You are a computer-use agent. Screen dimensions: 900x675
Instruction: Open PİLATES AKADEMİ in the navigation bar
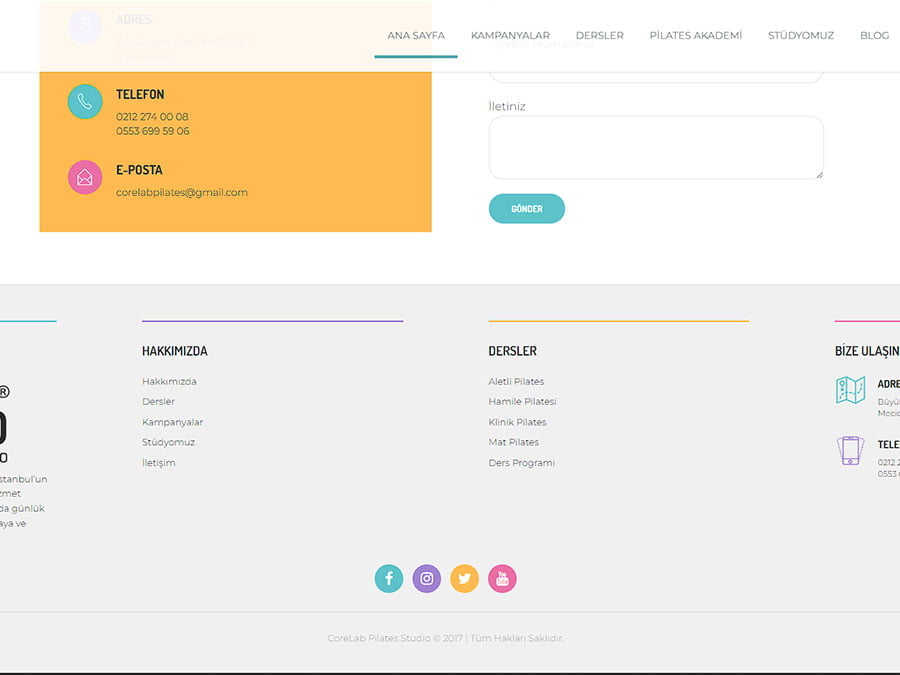tap(696, 36)
